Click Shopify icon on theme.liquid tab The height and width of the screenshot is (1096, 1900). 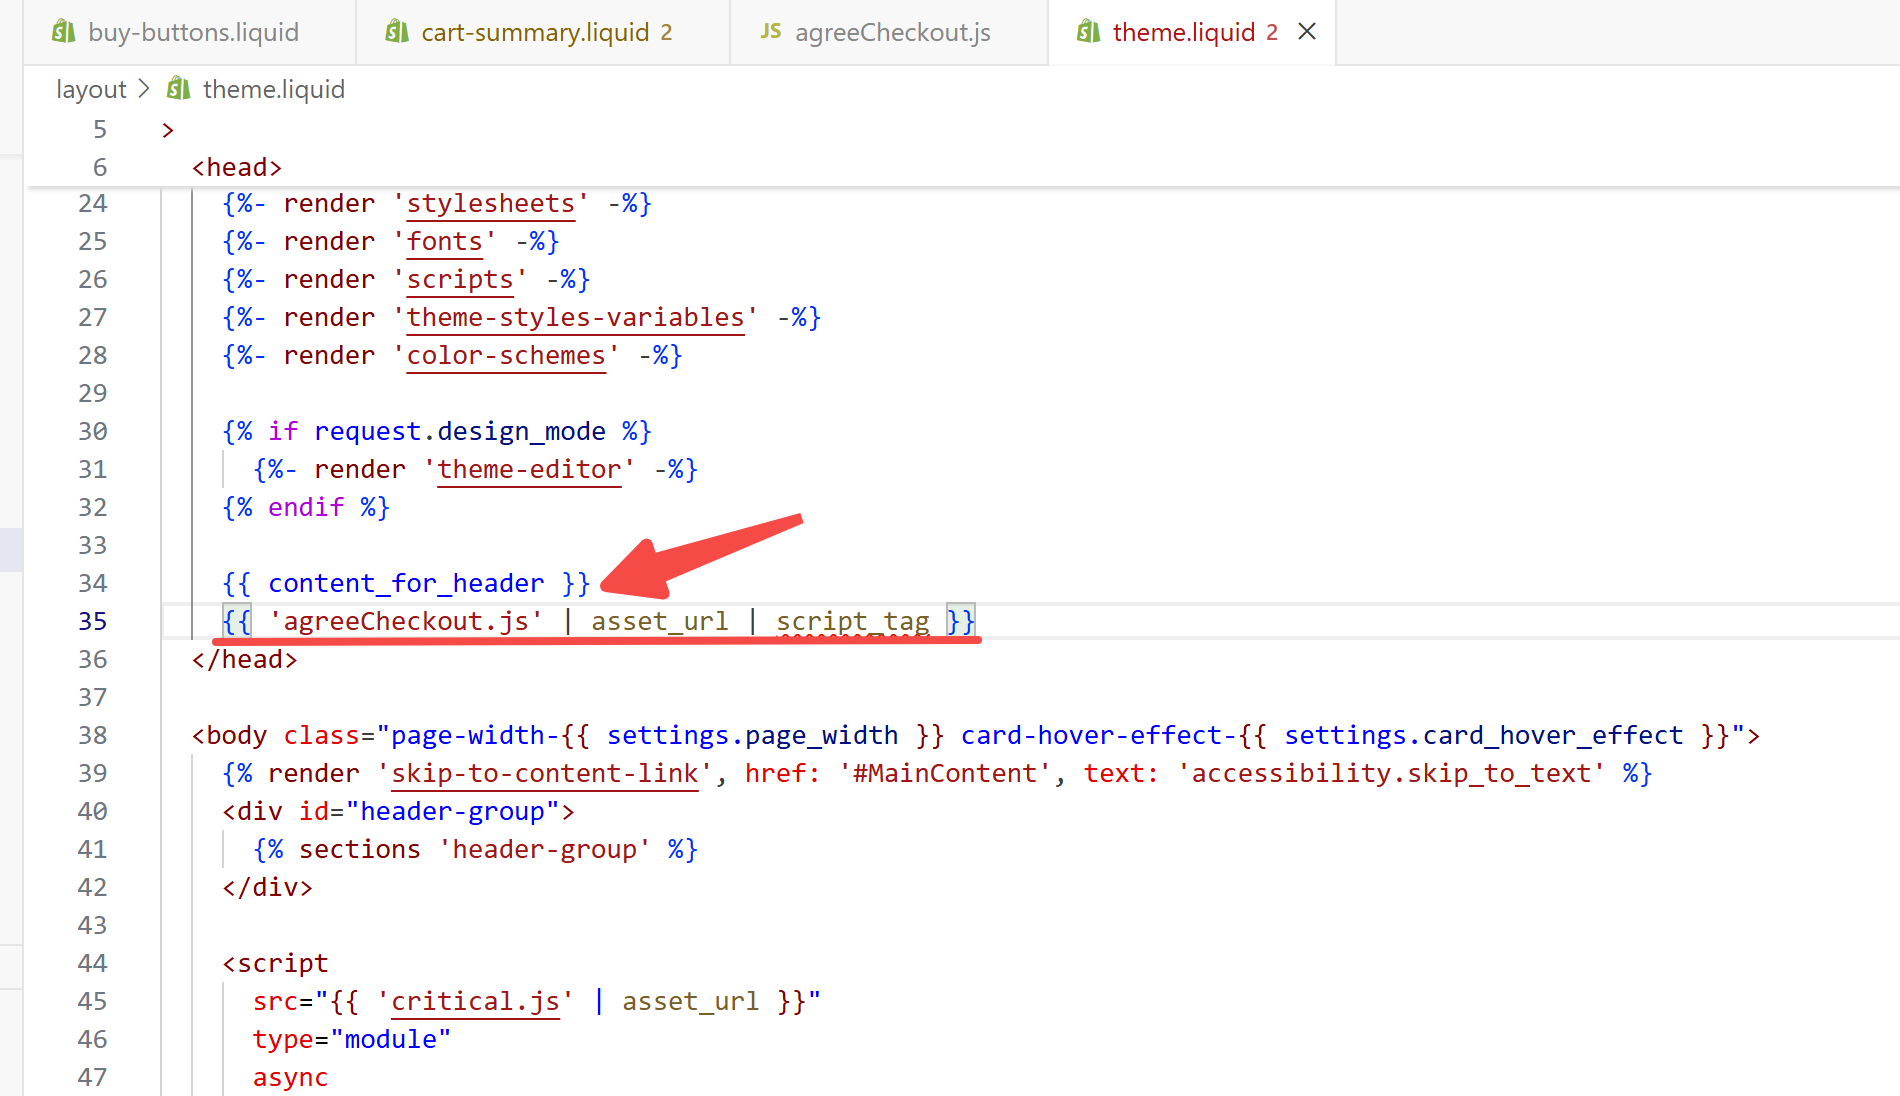1088,32
